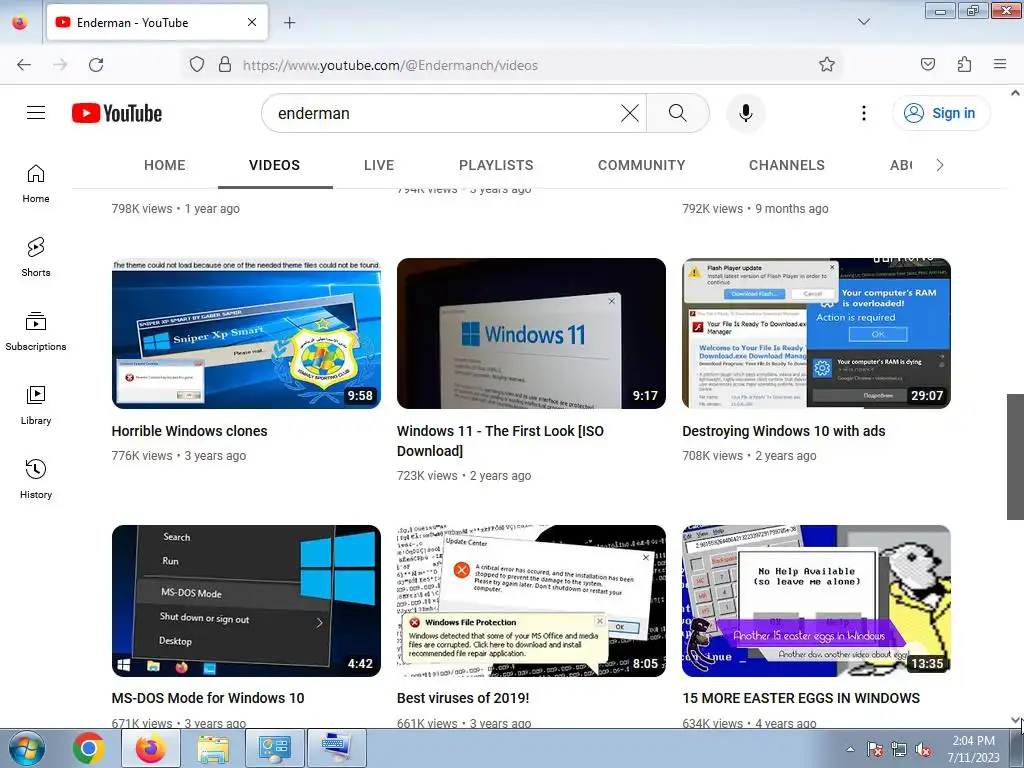
Task: Click the YouTube logo
Action: (117, 113)
